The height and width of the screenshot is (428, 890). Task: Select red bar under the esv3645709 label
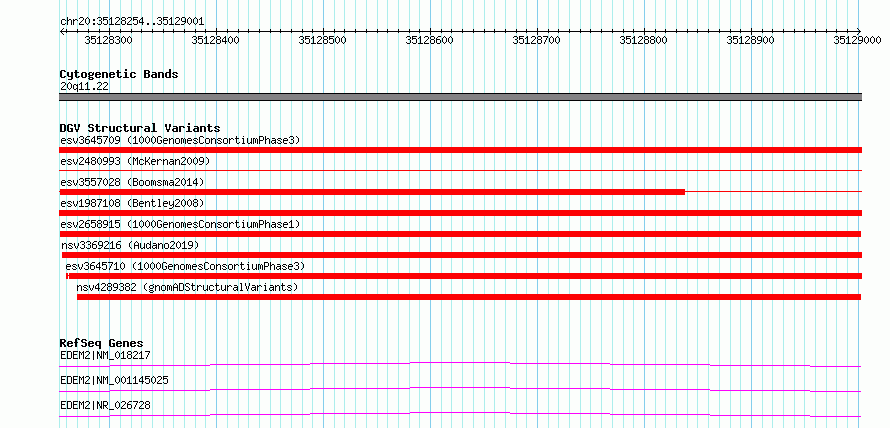coord(460,149)
